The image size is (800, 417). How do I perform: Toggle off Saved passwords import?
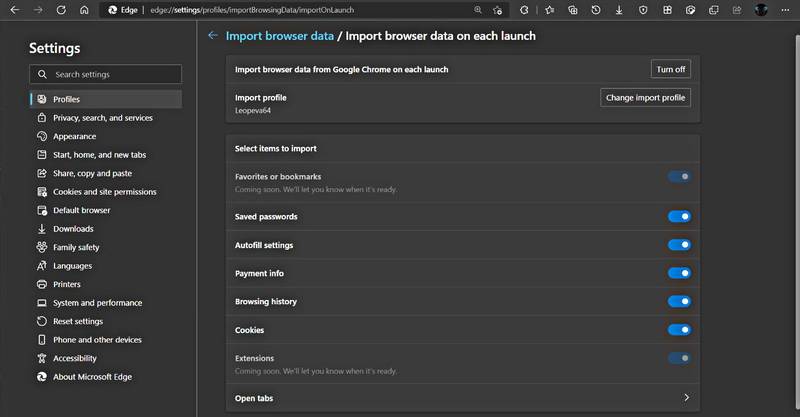click(x=679, y=216)
